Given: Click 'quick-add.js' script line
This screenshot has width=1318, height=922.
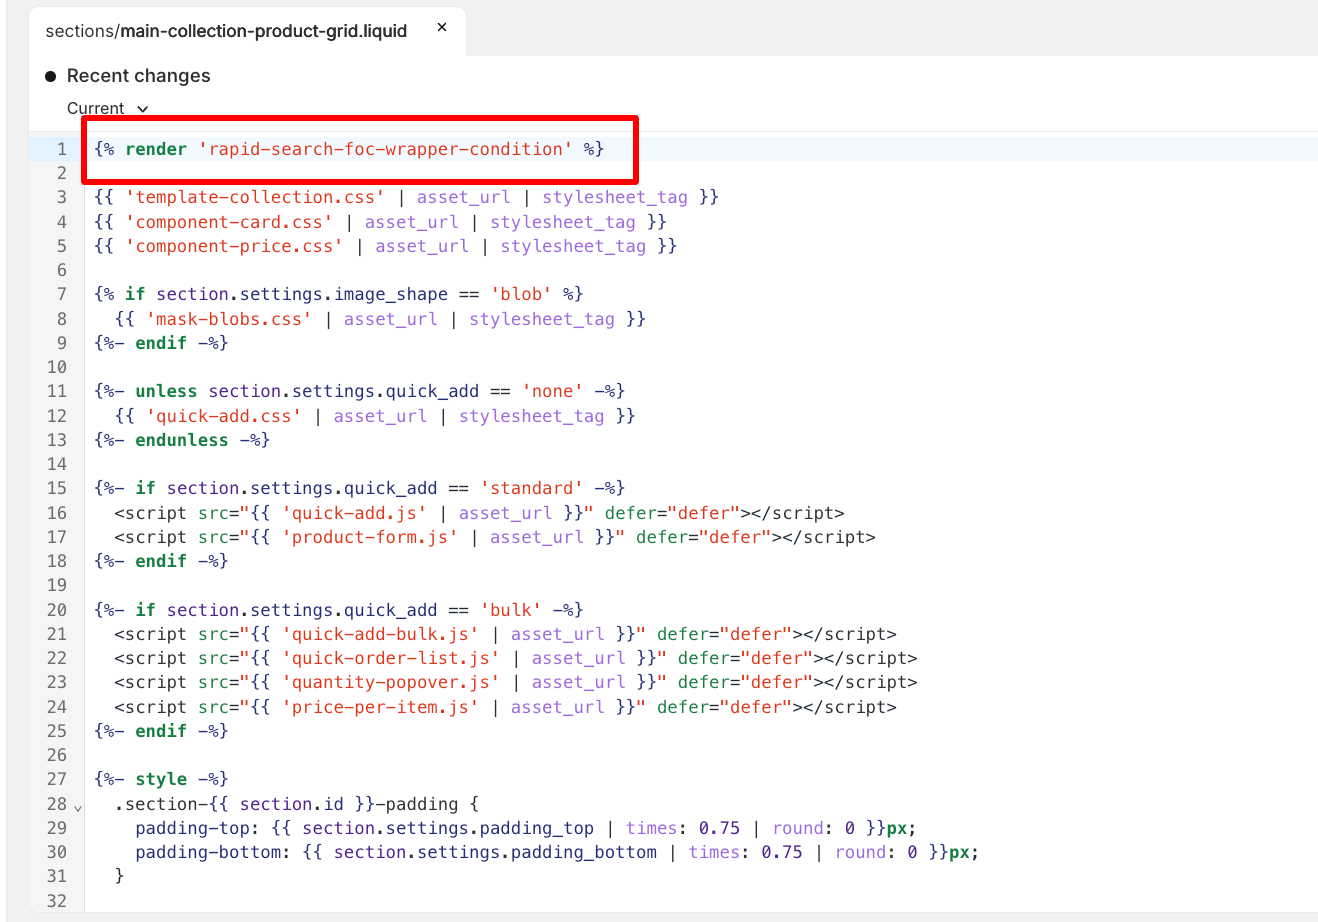Looking at the screenshot, I should 479,513.
